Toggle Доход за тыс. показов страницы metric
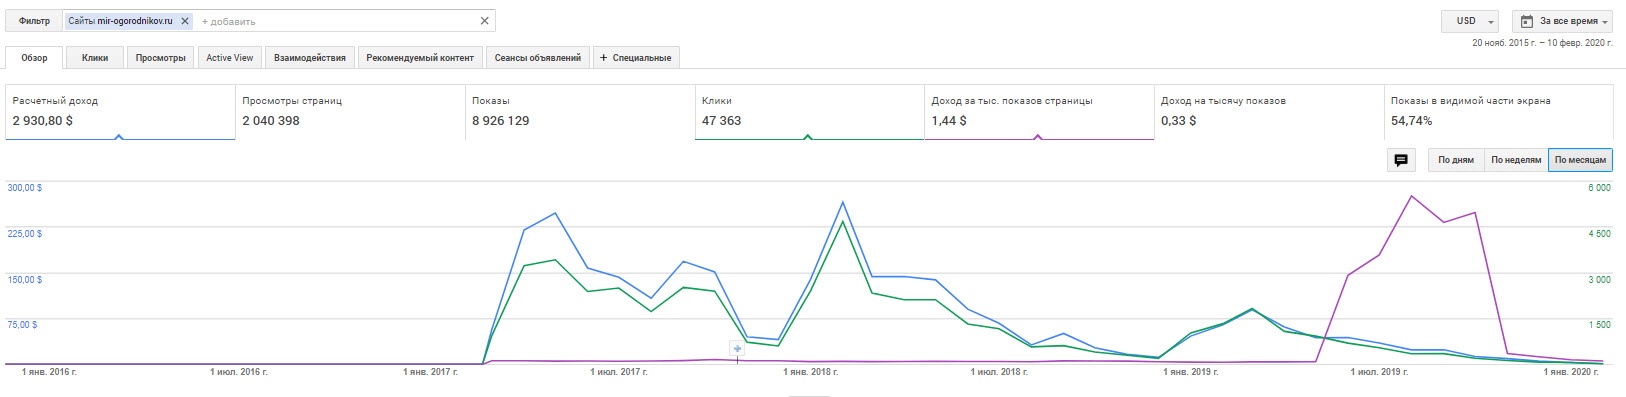This screenshot has height=397, width=1626. pos(1039,112)
